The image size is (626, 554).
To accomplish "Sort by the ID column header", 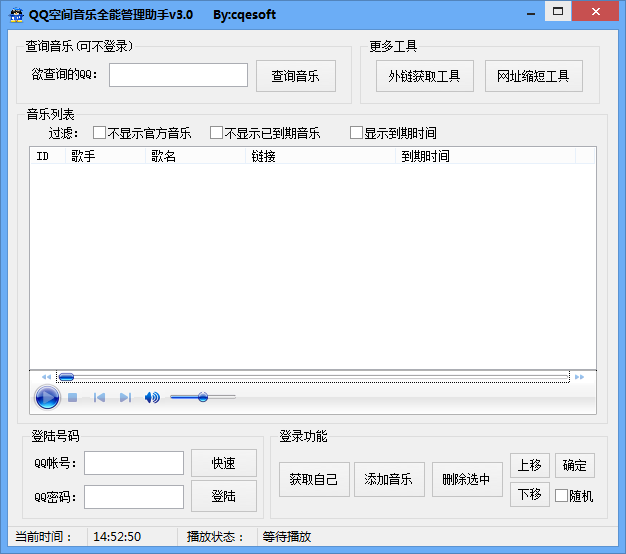I will 48,156.
